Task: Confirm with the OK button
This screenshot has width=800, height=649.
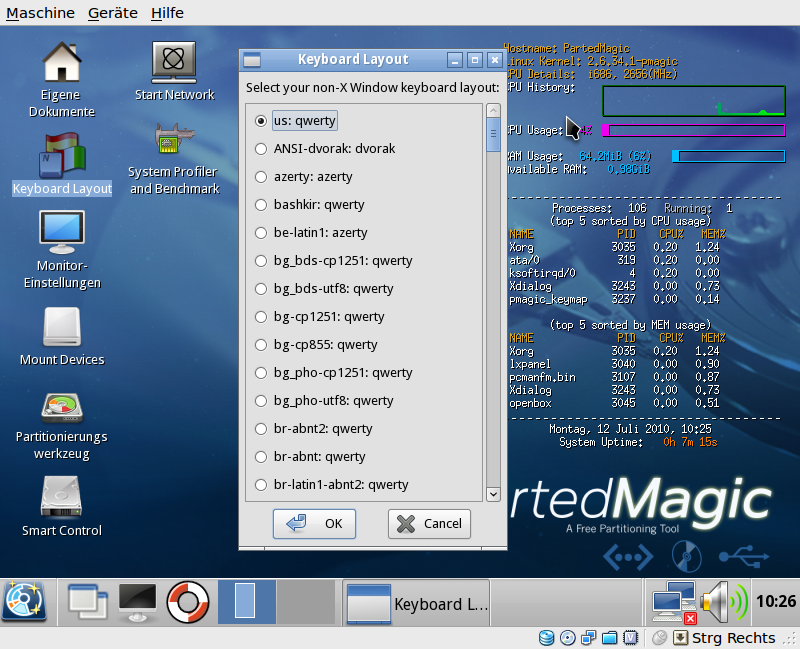Action: pyautogui.click(x=314, y=523)
